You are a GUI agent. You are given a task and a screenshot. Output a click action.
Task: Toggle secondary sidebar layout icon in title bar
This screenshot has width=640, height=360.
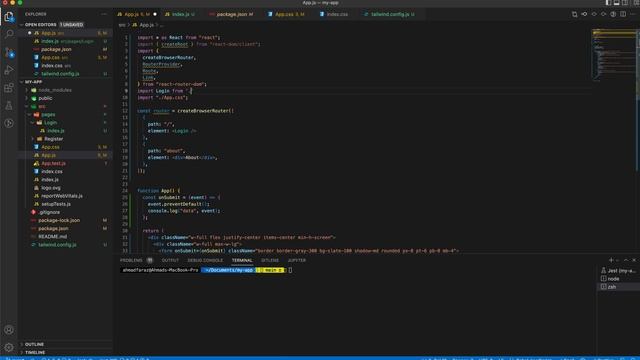(625, 3)
